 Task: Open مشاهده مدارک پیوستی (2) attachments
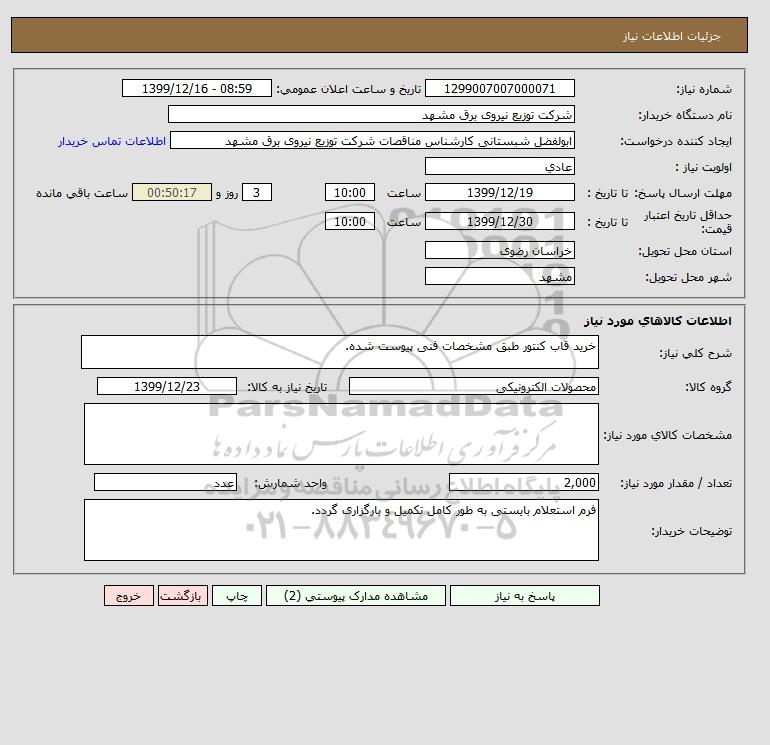[356, 595]
